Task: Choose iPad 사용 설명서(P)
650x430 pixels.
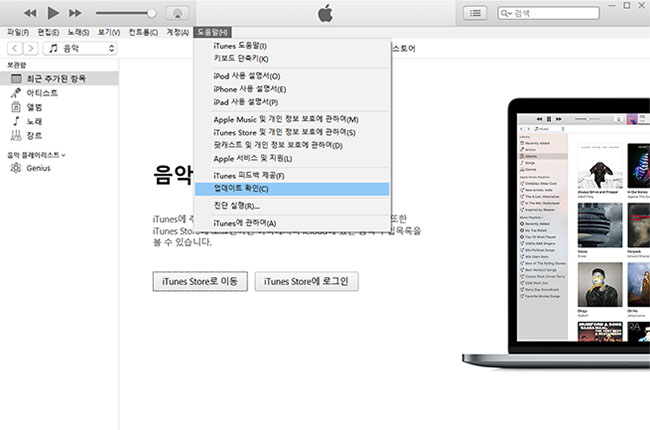Action: (292, 102)
